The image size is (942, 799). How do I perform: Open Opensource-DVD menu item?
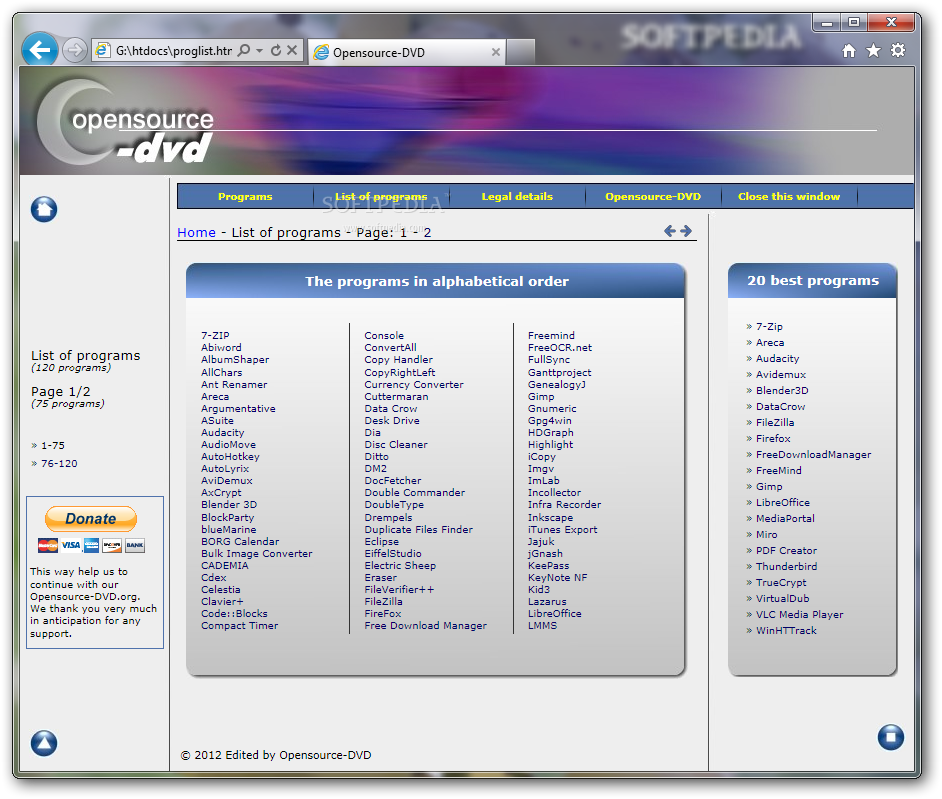pos(653,196)
